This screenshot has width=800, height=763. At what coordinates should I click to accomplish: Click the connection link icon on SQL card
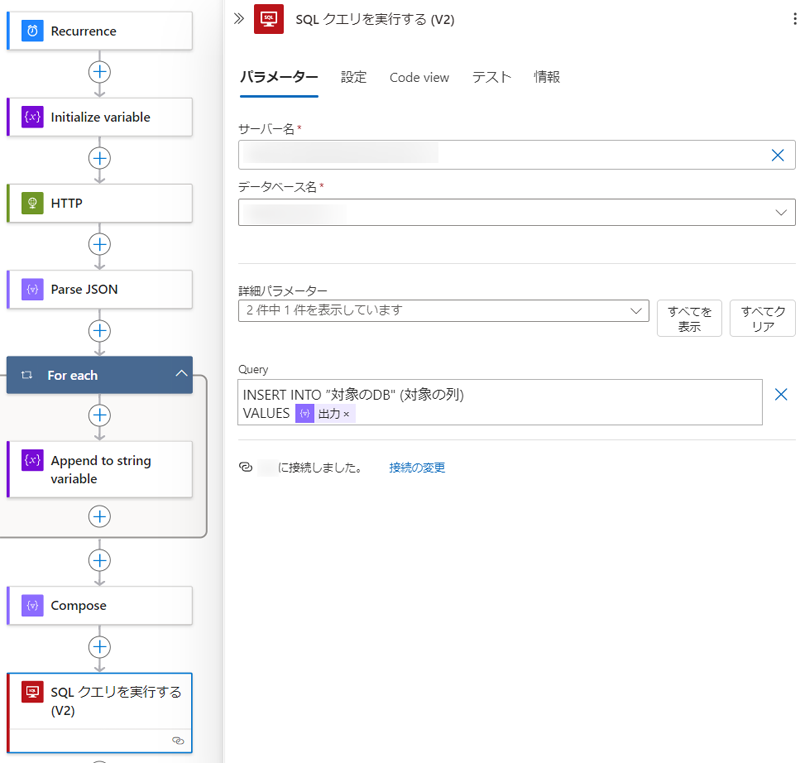[x=178, y=741]
